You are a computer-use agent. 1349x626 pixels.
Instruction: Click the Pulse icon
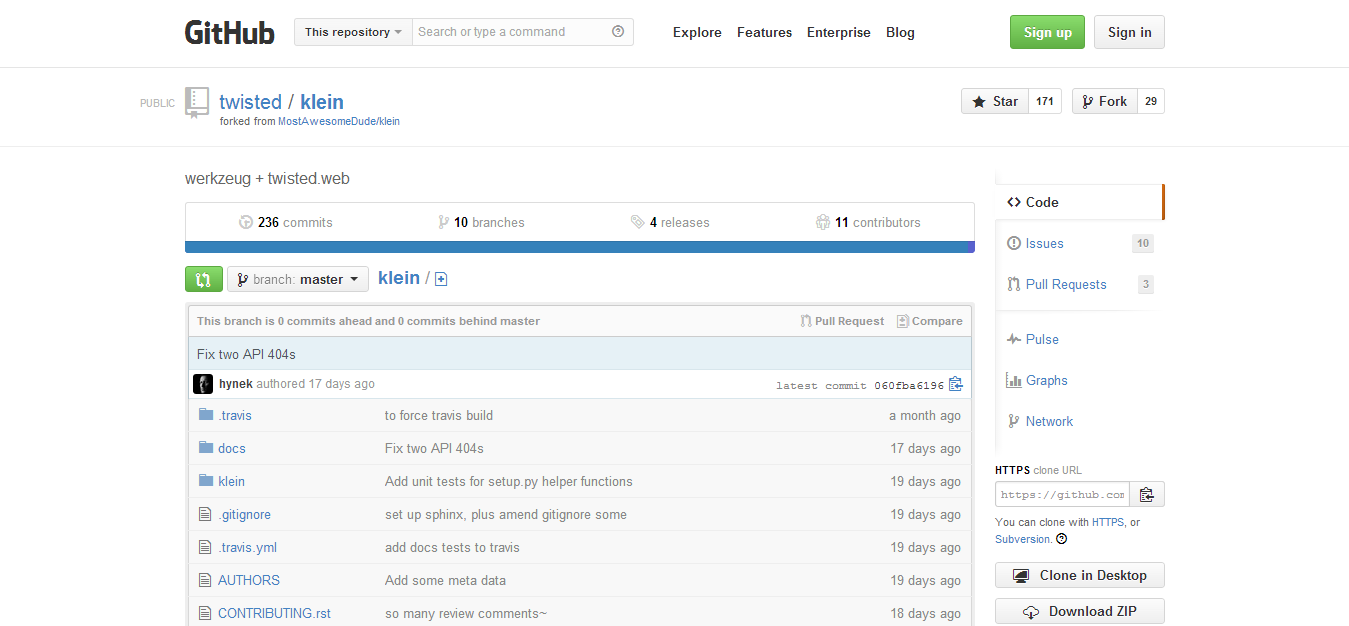click(1014, 339)
